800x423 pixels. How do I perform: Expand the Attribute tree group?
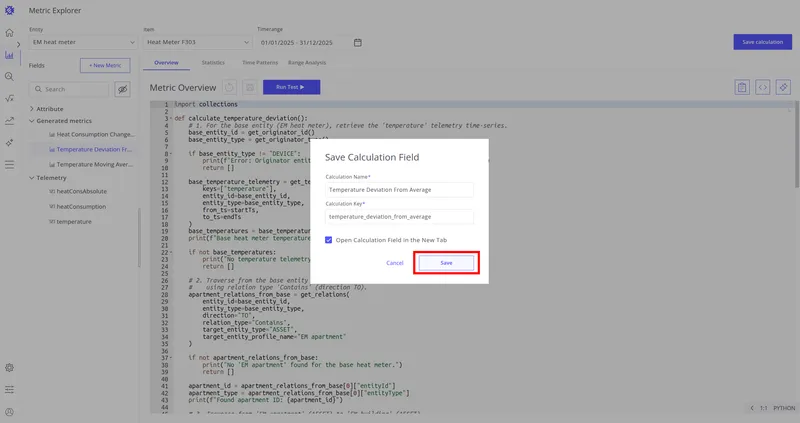click(32, 109)
